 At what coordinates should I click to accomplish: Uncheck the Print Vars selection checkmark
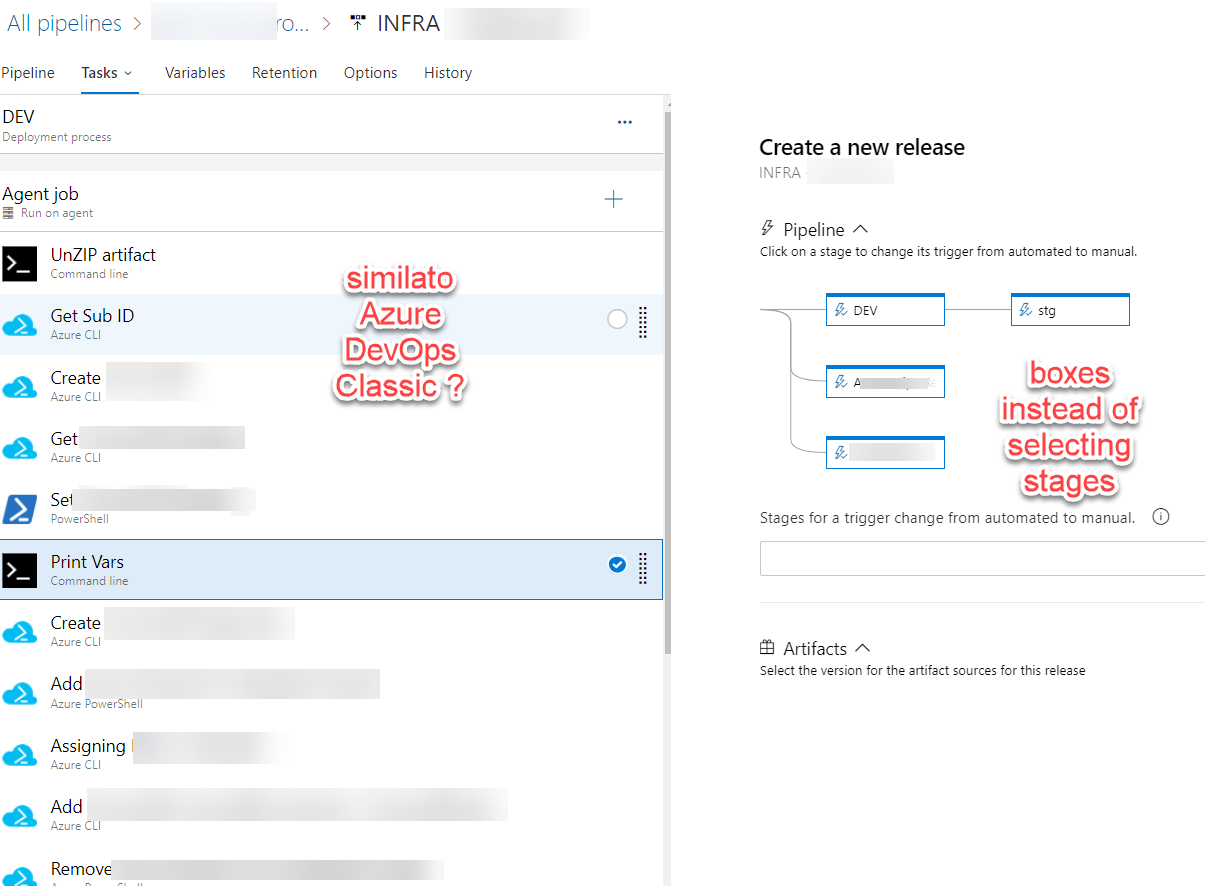tap(617, 565)
